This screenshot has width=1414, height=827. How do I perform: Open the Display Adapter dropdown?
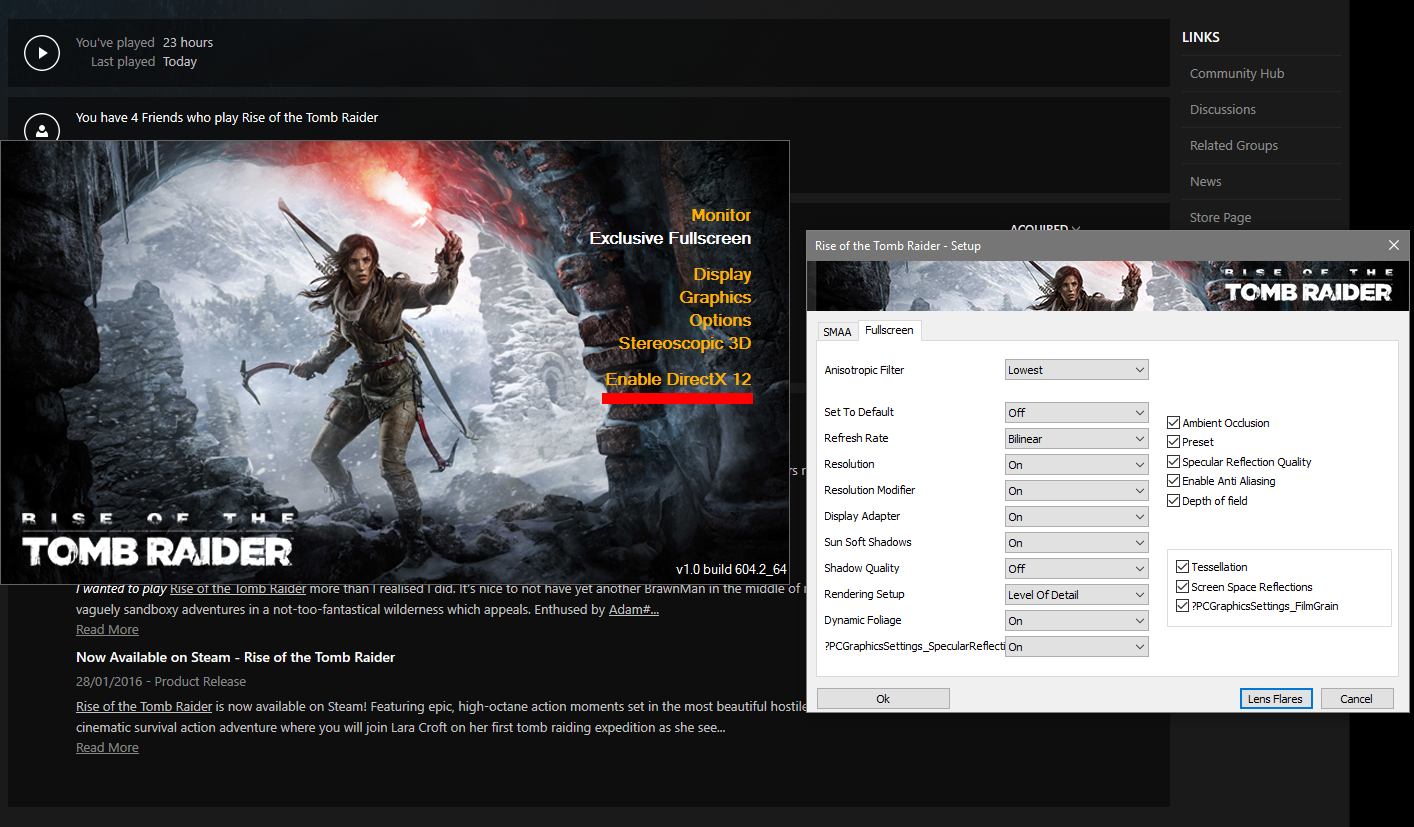click(x=1077, y=516)
